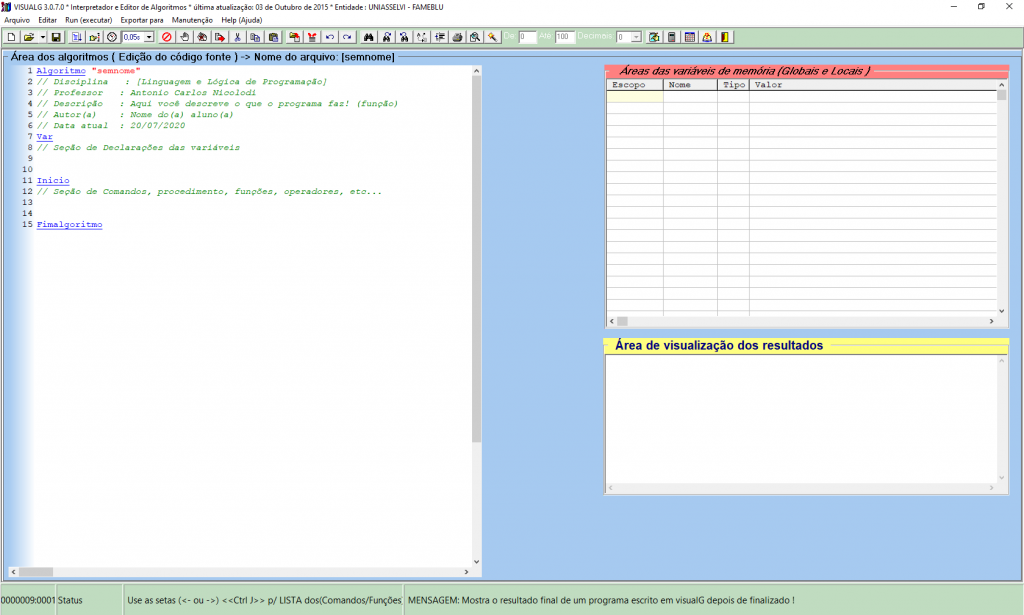1024x615 pixels.
Task: Click the scissors cut icon
Action: pos(238,37)
